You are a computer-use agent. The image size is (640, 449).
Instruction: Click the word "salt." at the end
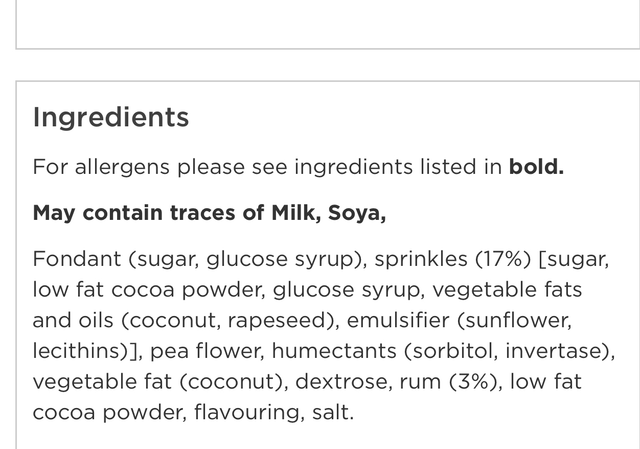332,412
